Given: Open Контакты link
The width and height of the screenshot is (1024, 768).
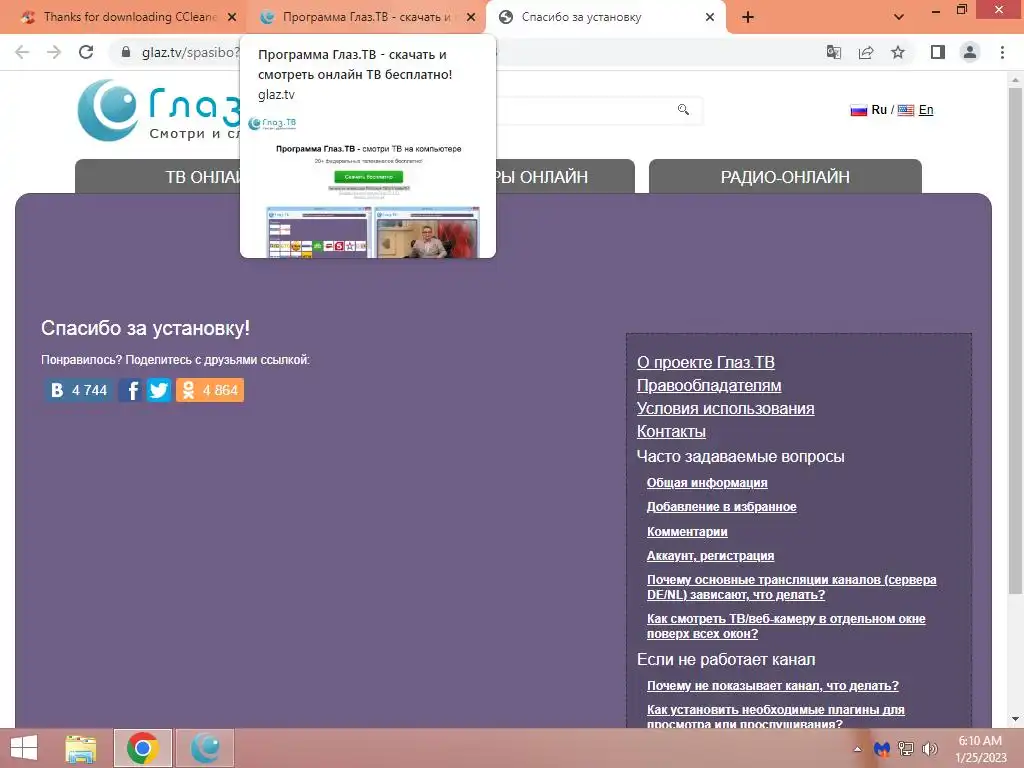Looking at the screenshot, I should (x=671, y=431).
